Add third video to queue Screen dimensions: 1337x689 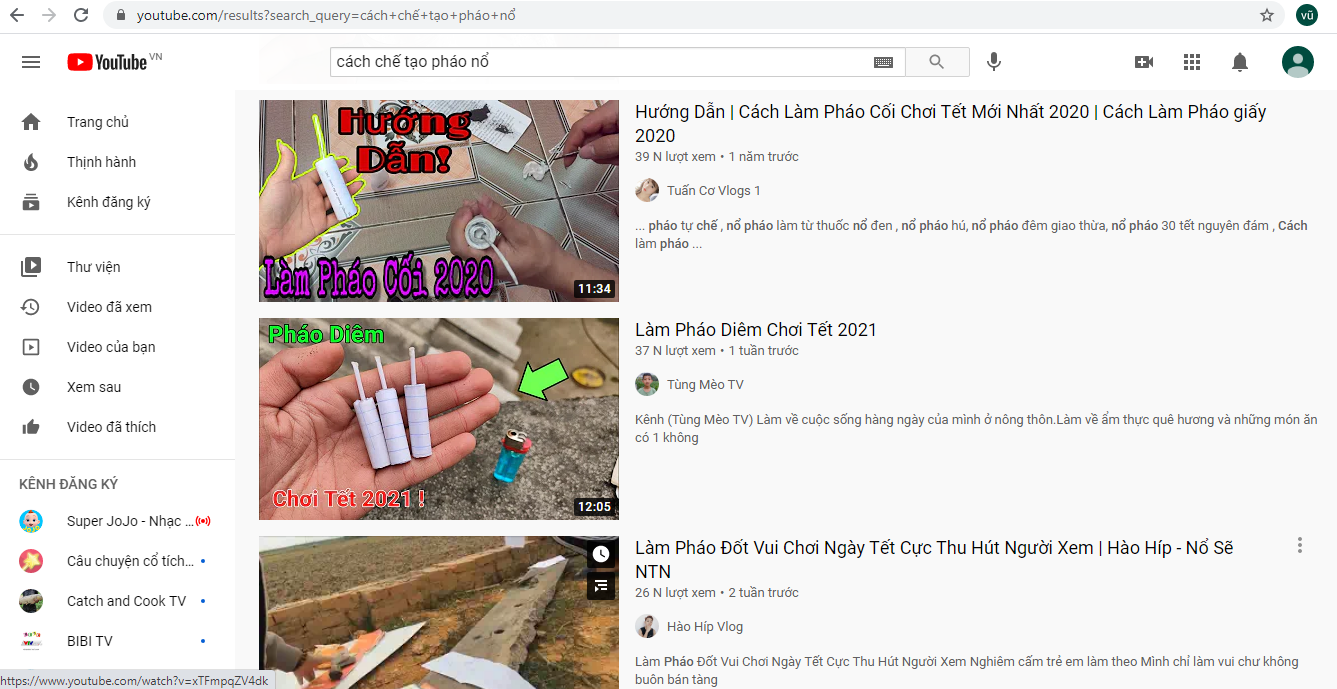point(600,586)
